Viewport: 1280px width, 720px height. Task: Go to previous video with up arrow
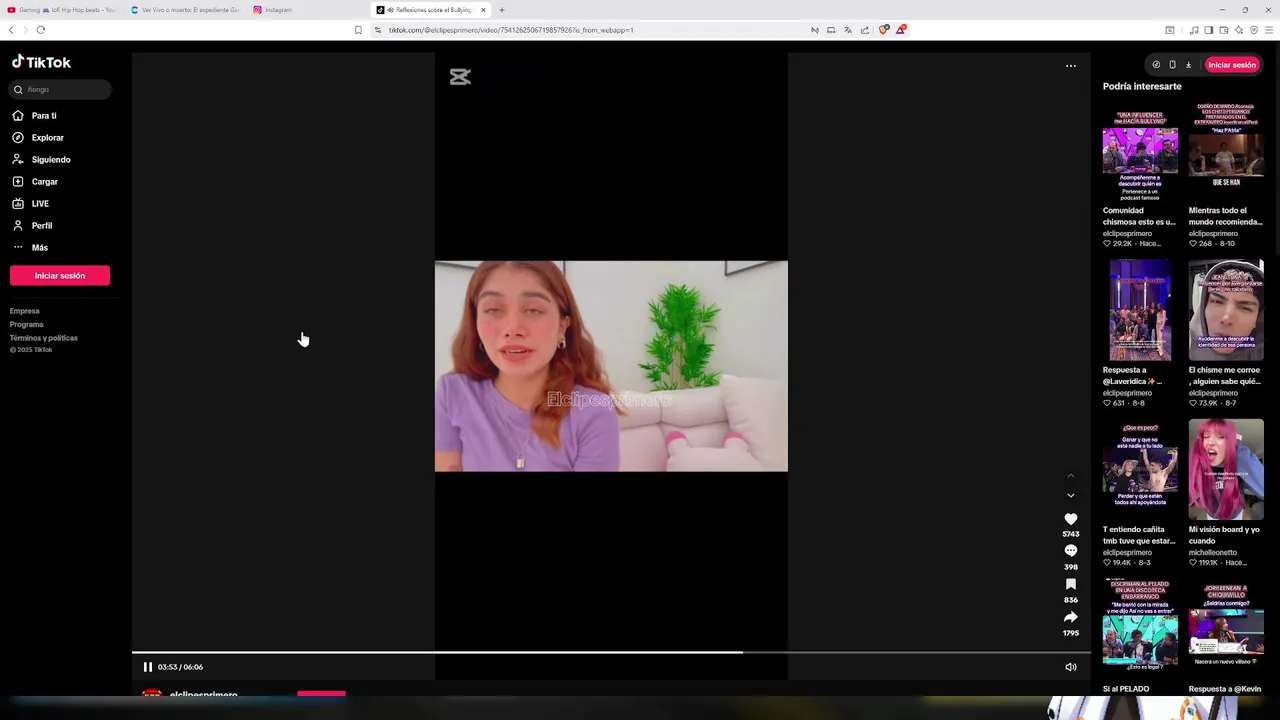[1071, 476]
